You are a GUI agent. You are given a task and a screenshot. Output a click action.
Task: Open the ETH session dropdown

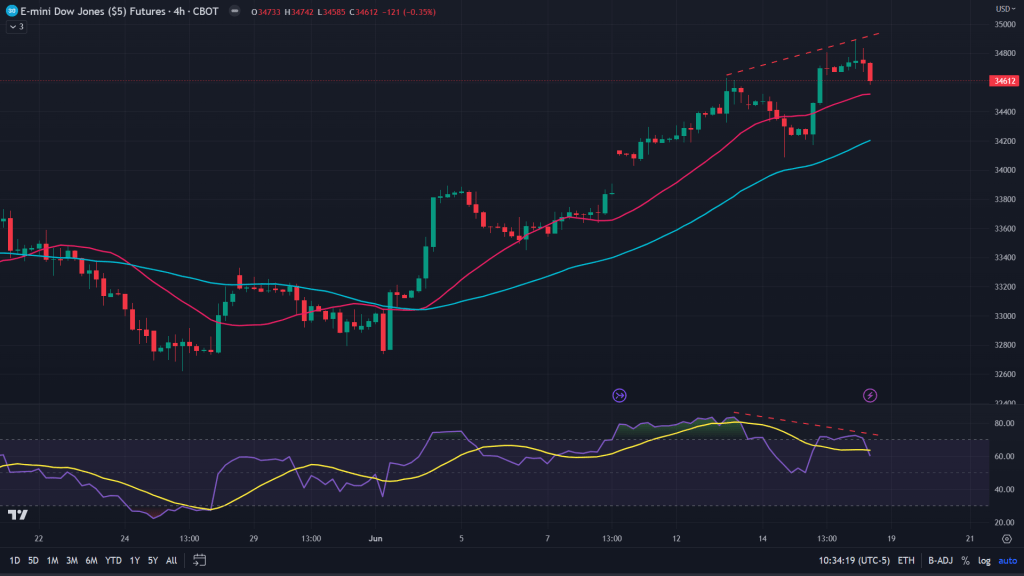pyautogui.click(x=906, y=560)
